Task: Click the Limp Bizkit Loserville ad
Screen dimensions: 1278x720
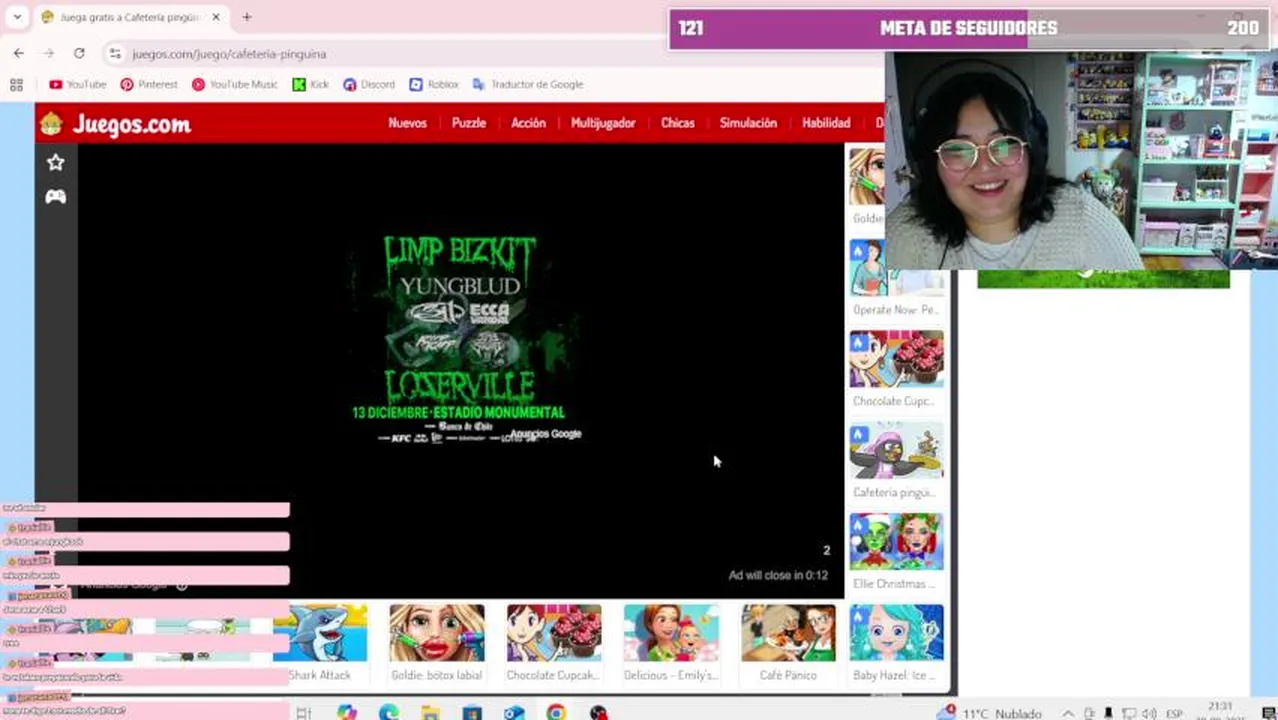Action: point(460,338)
